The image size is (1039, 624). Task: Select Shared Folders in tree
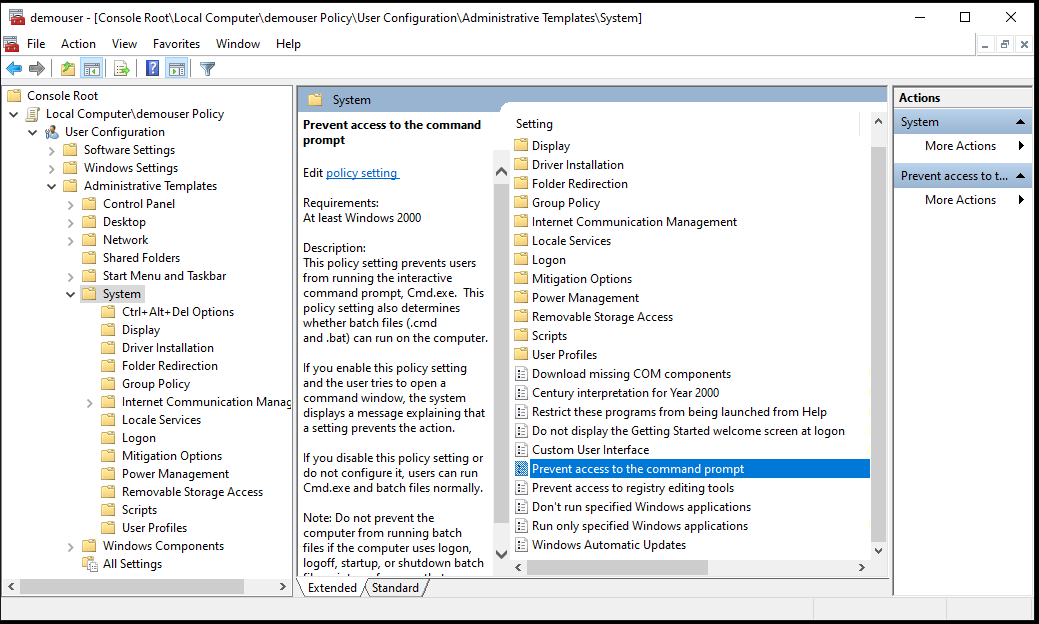click(x=141, y=258)
